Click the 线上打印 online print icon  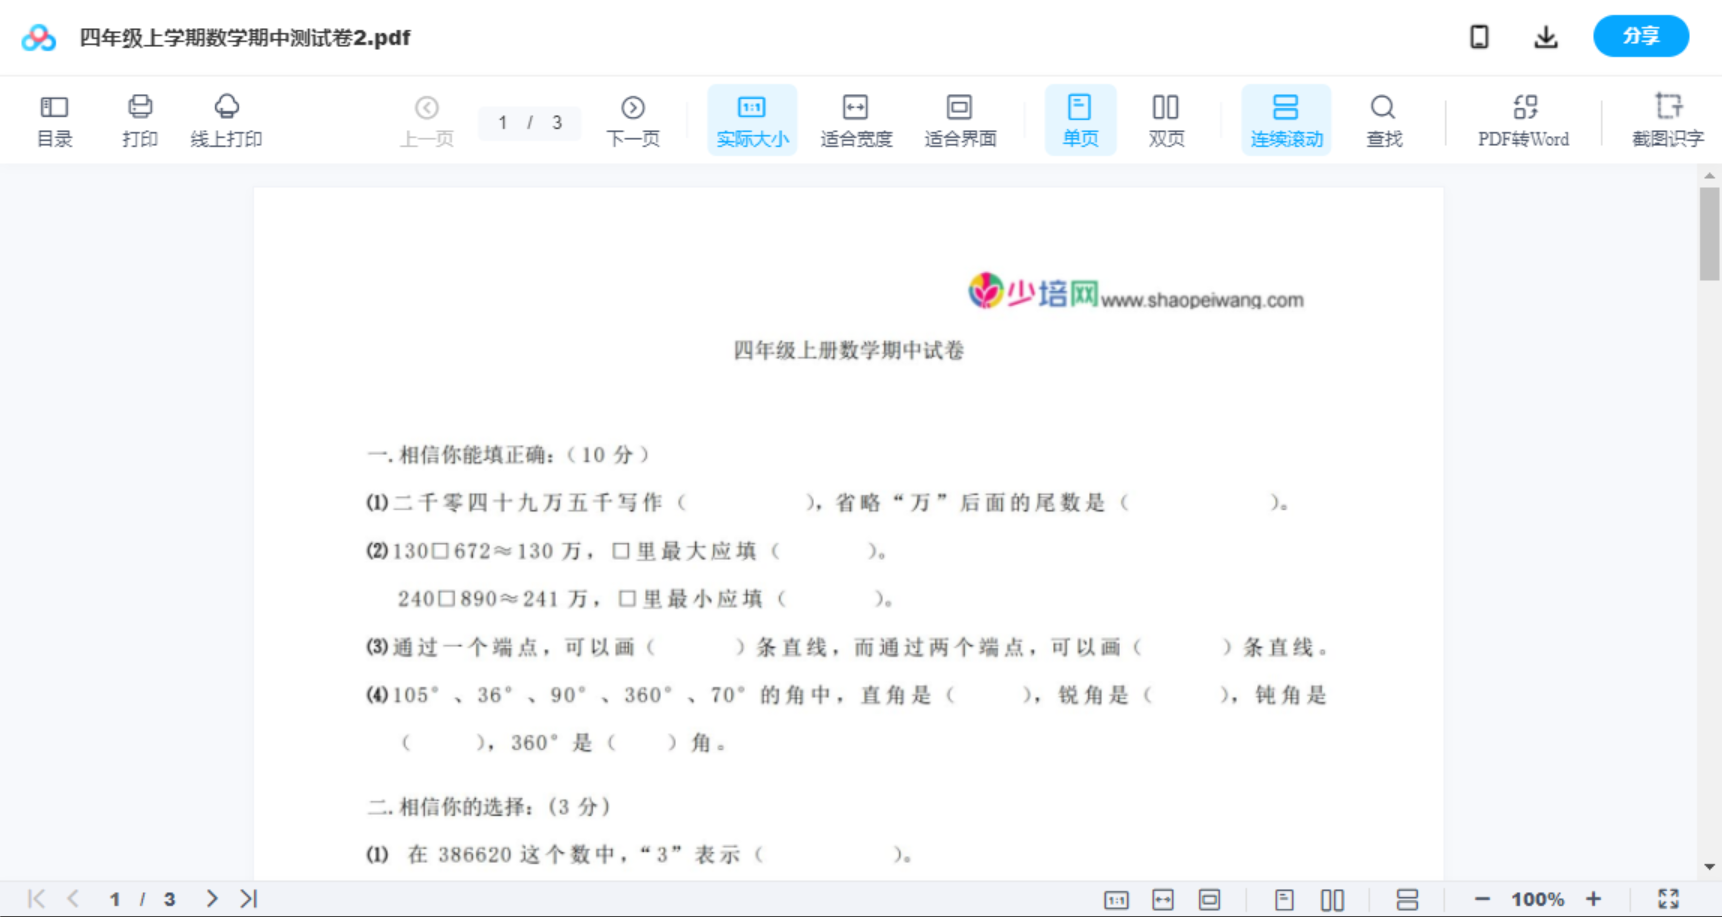[x=226, y=119]
